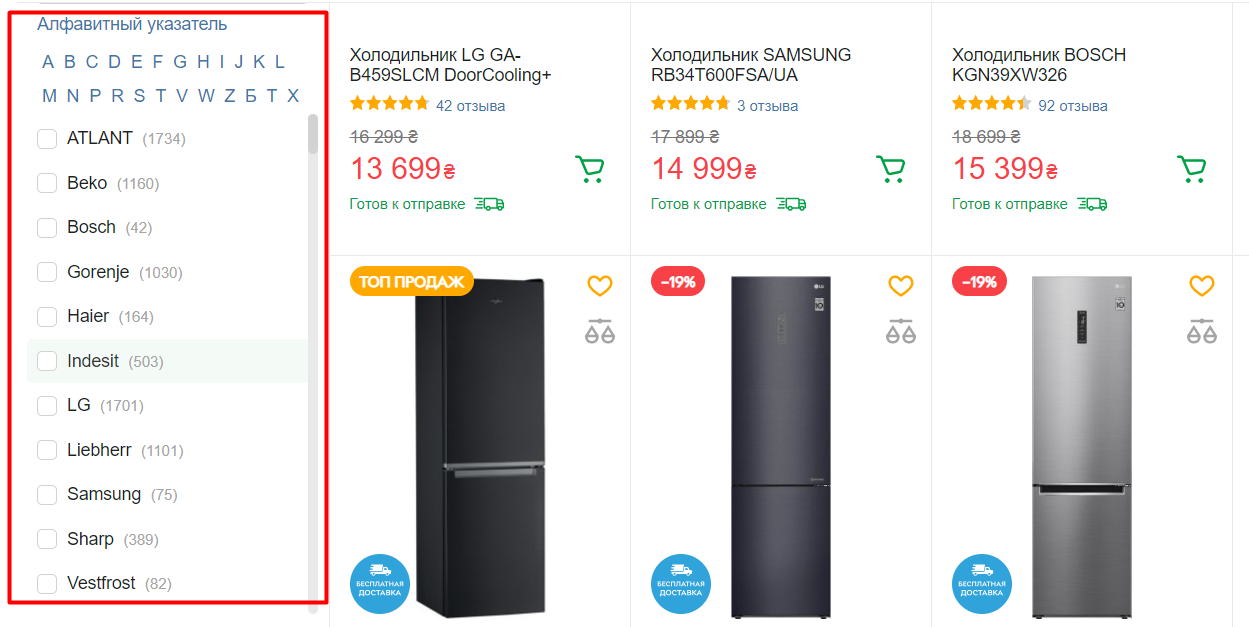Add the ТОП ПРОДАЖ fridge to wishlist
Viewport: 1249px width, 627px height.
coord(599,287)
